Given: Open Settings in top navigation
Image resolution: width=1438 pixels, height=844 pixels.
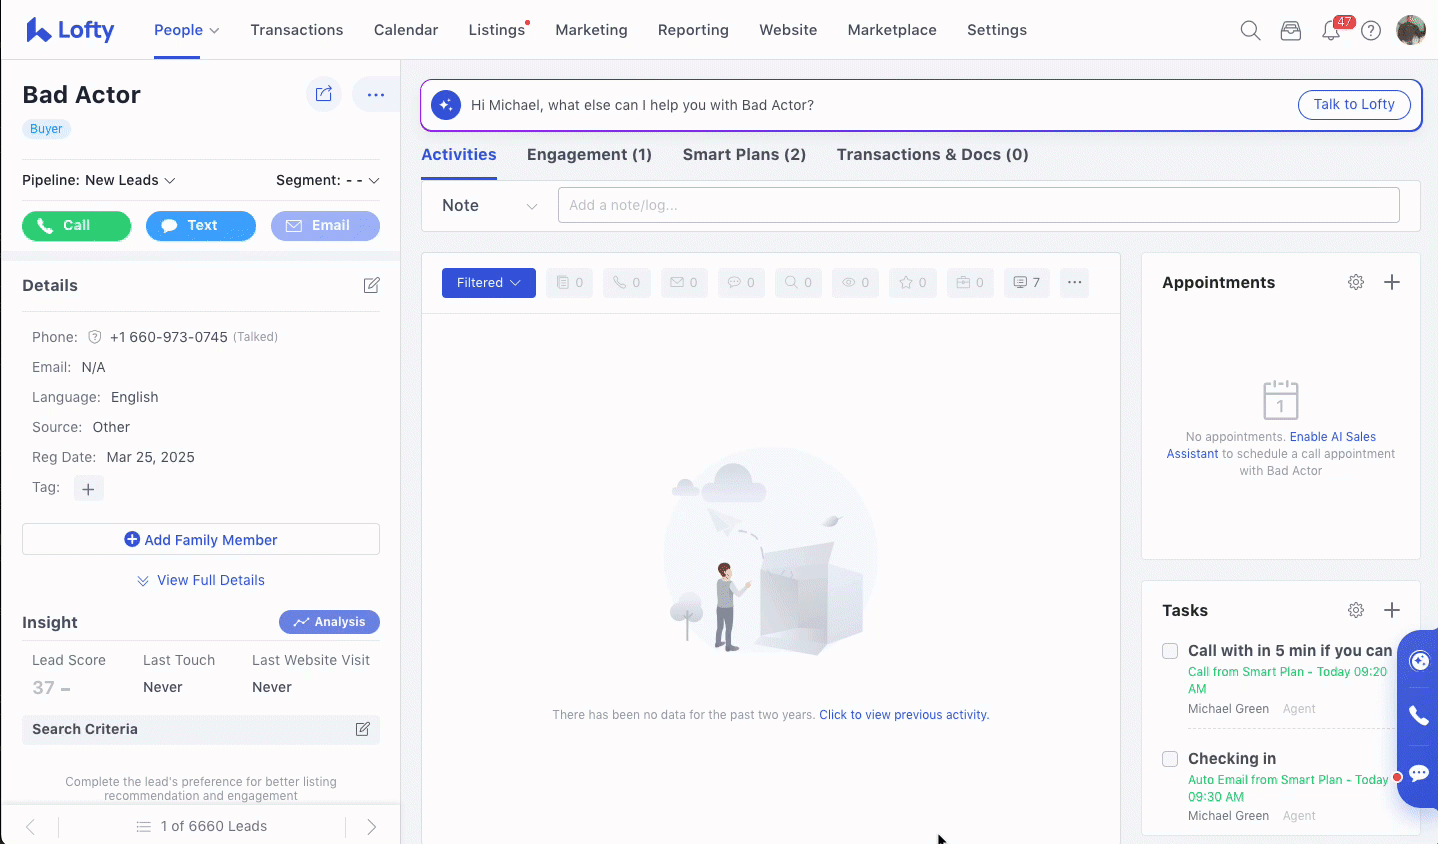Looking at the screenshot, I should pos(997,30).
